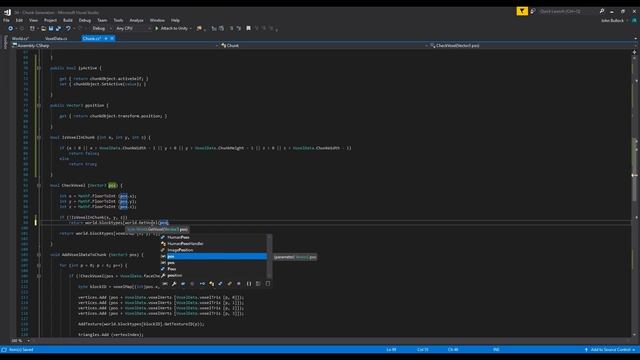Toggle the snippets filter in IntelliSense bar

pyautogui.click(x=258, y=283)
